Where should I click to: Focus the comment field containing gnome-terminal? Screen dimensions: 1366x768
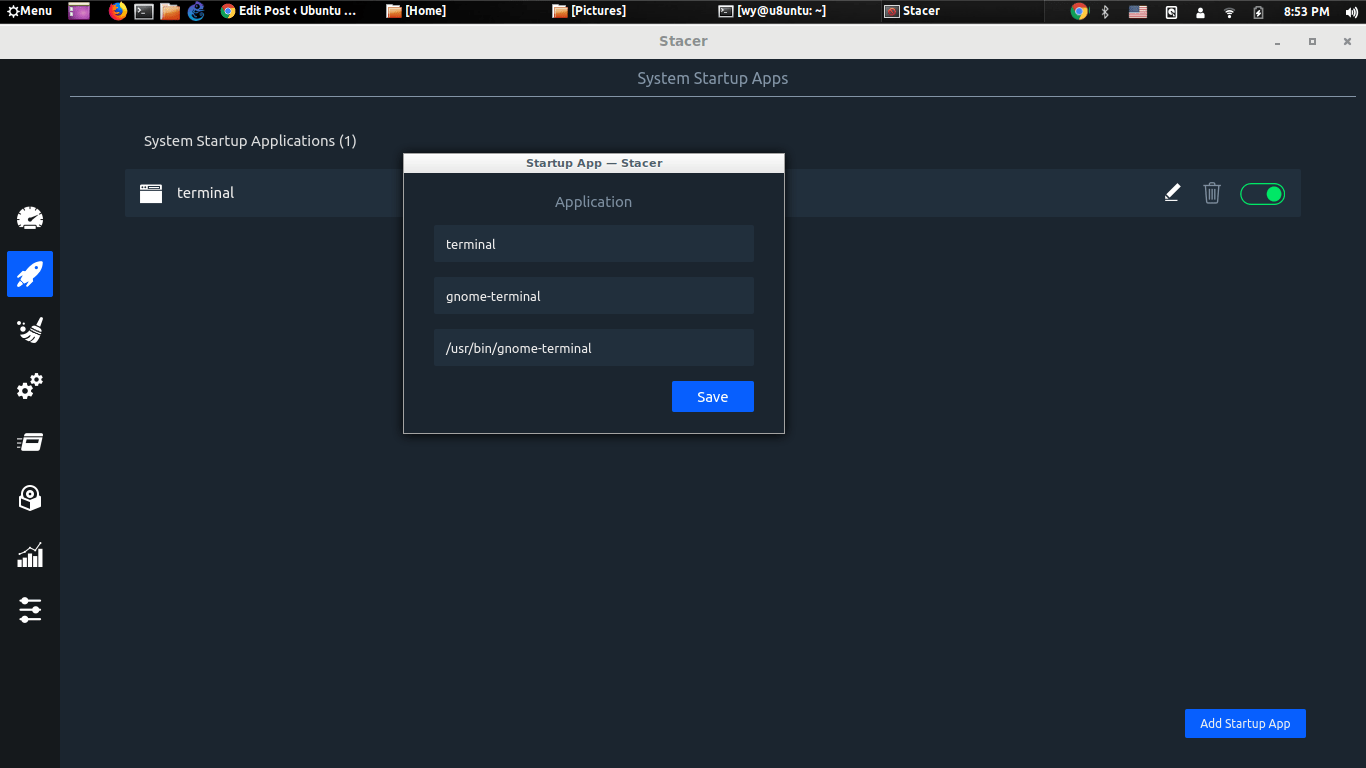coord(594,296)
